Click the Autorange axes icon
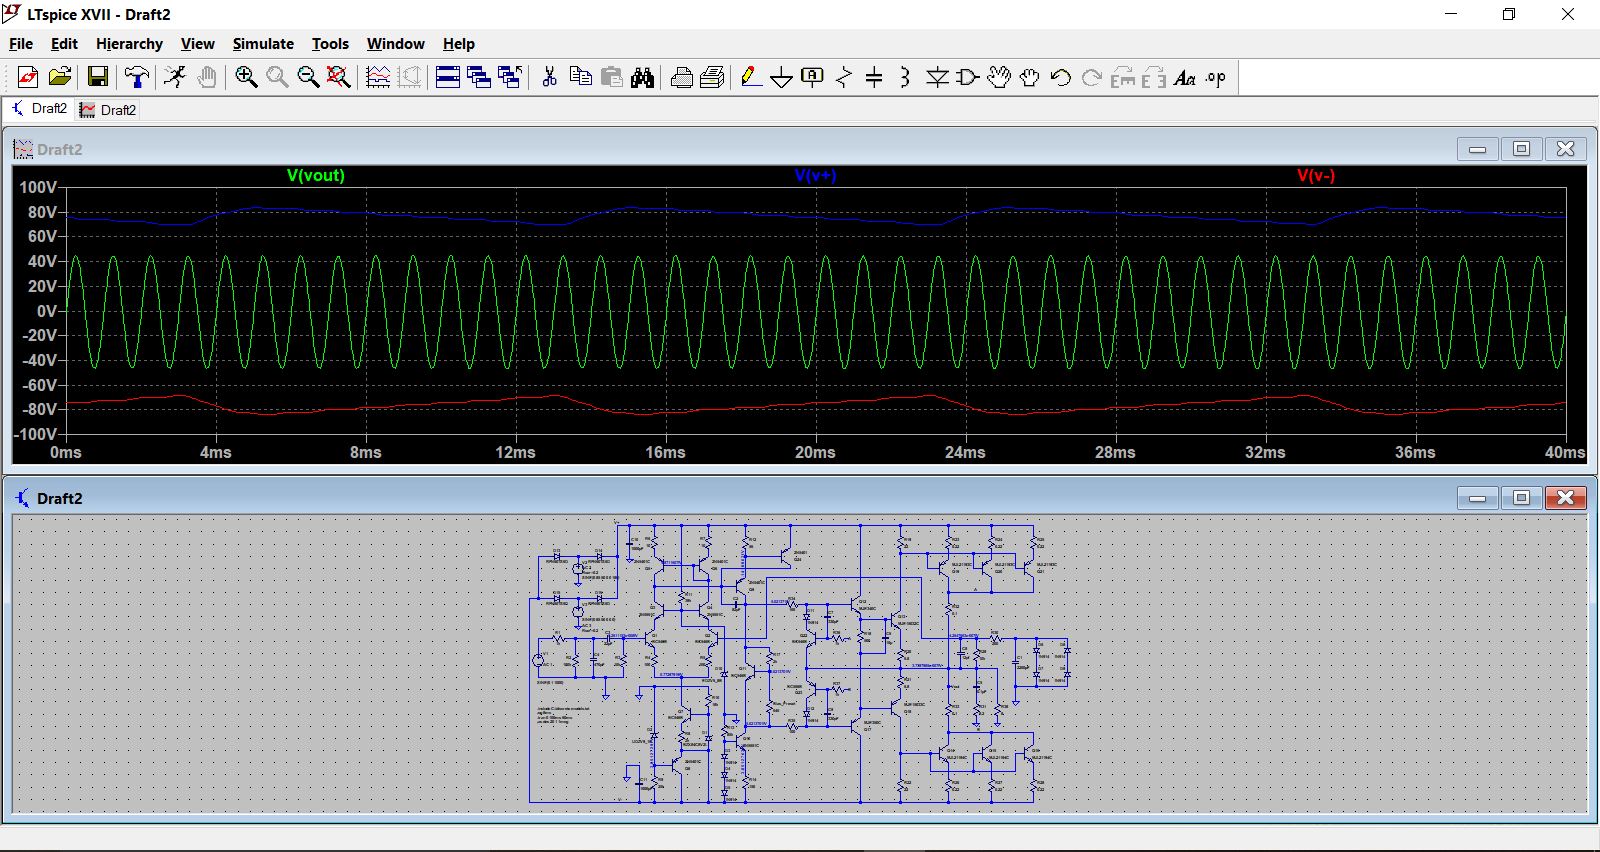 click(409, 77)
